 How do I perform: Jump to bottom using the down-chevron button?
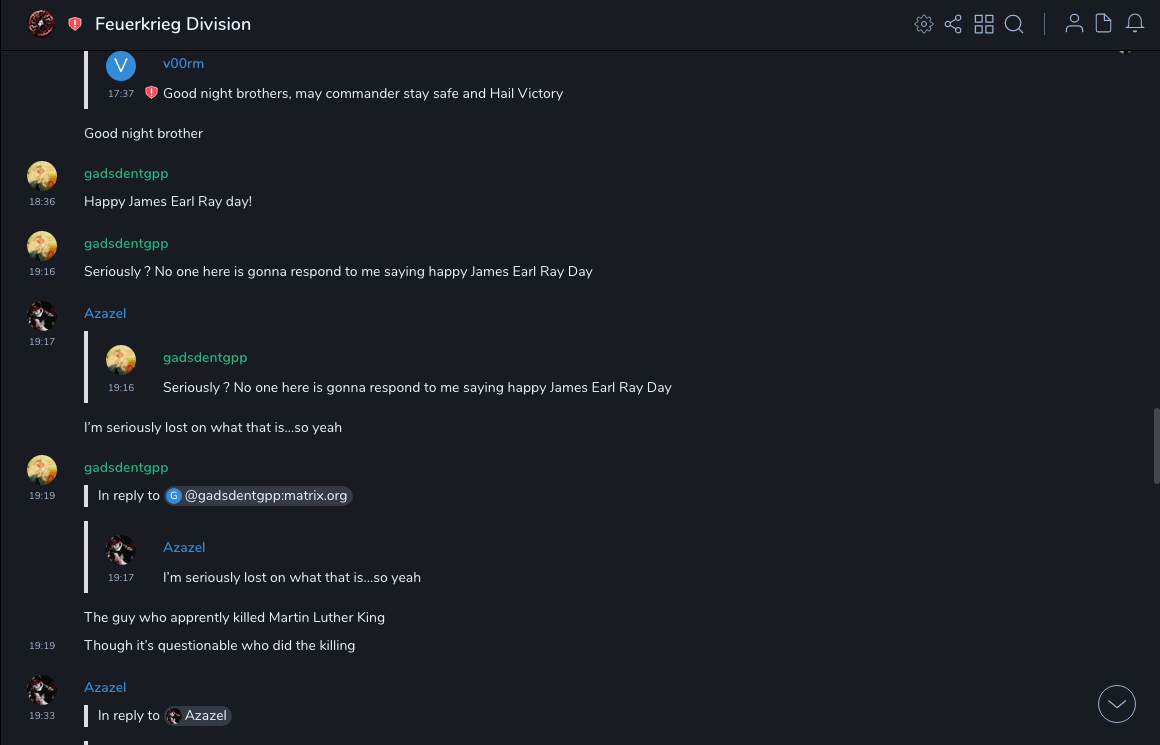[x=1117, y=704]
